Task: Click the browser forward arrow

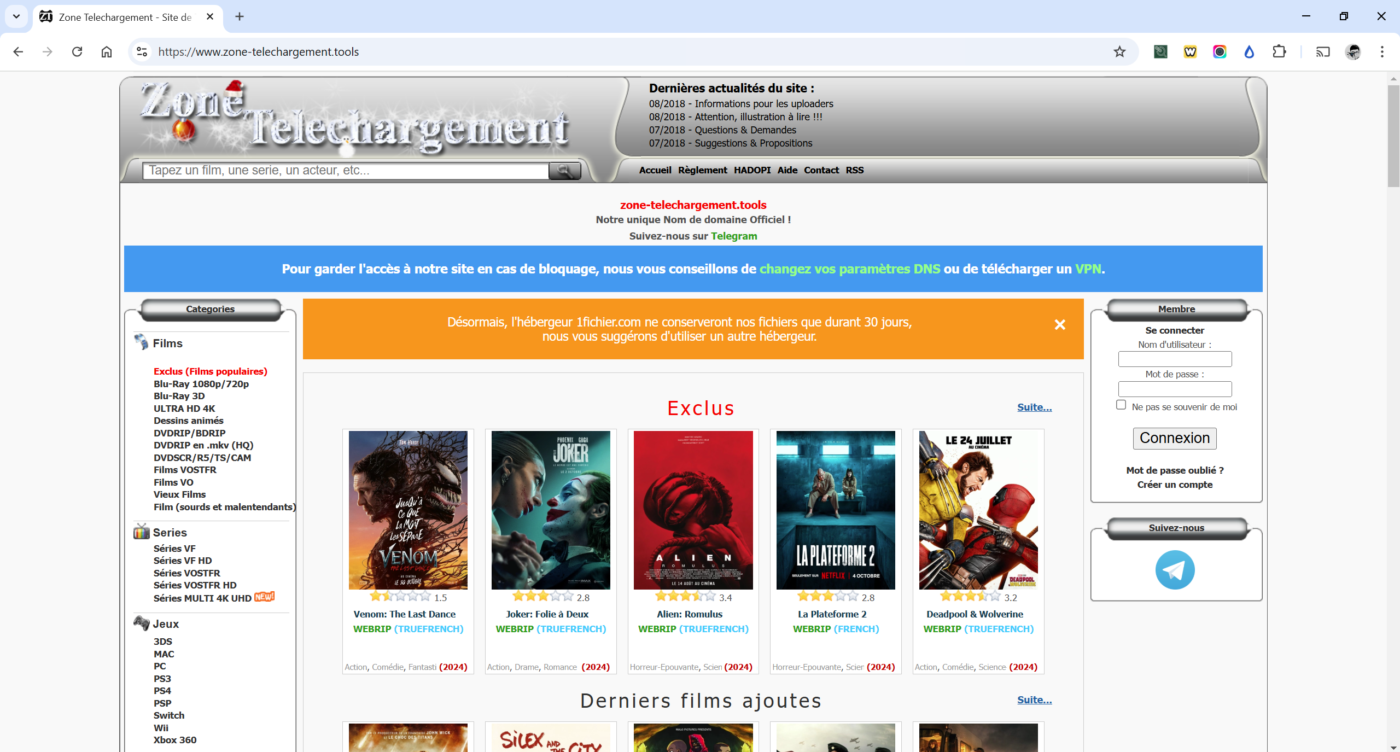Action: pos(47,52)
